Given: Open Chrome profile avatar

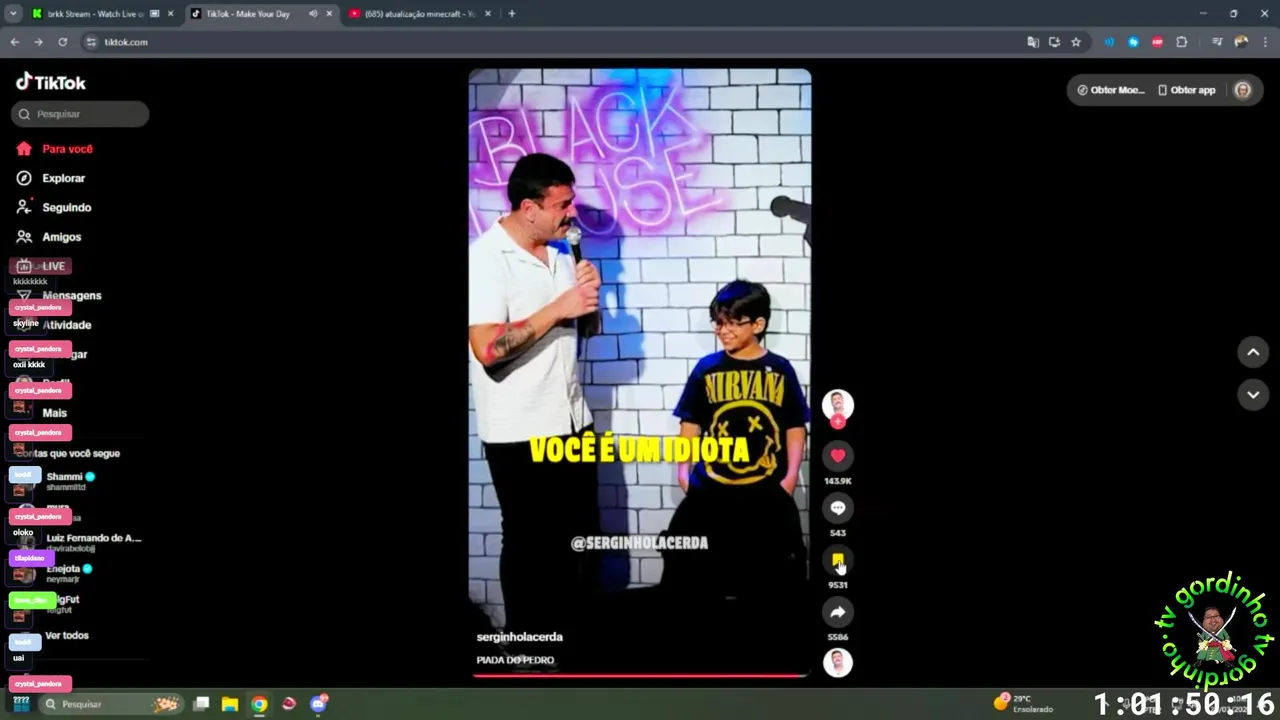Looking at the screenshot, I should tap(1241, 42).
